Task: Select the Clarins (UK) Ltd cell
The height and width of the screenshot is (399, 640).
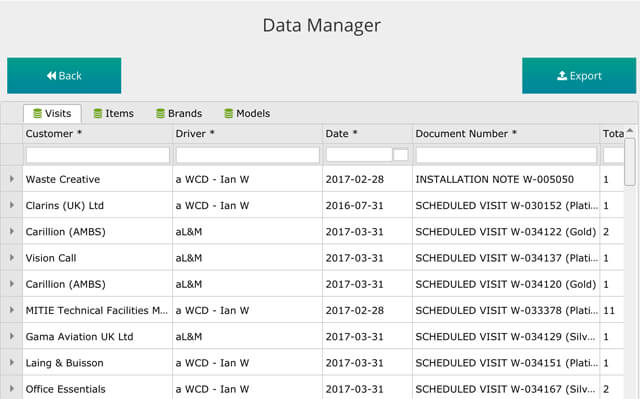Action: pyautogui.click(x=98, y=205)
